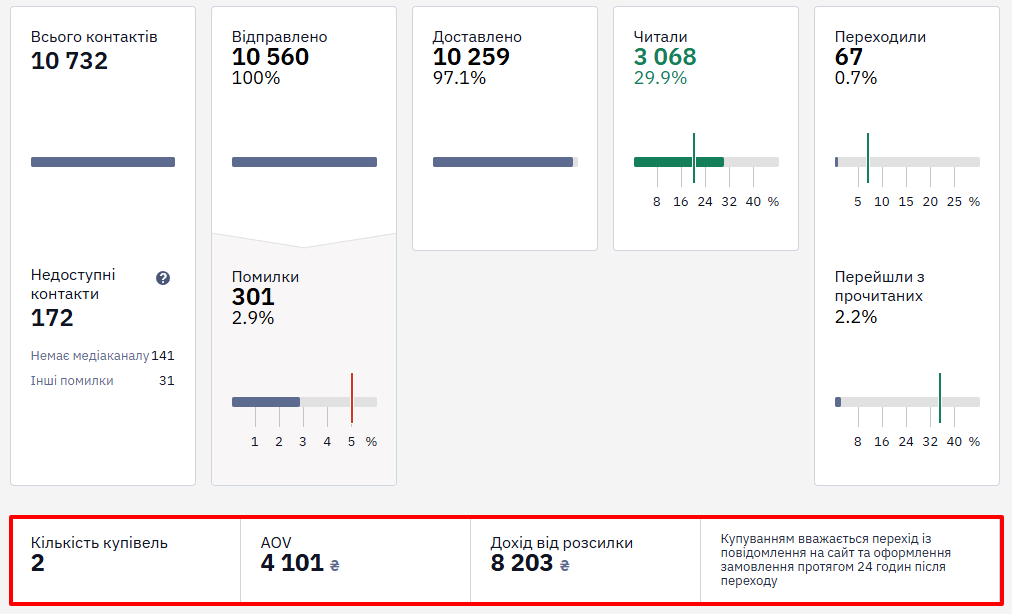Select the Відправлено 100% text
Screen dimensions: 1012x614
point(256,78)
